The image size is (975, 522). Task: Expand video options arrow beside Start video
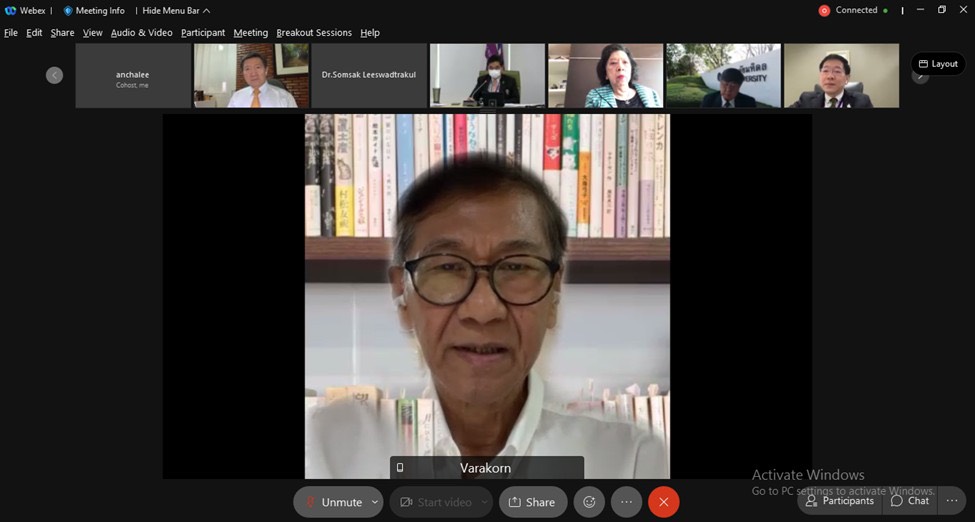tap(484, 502)
